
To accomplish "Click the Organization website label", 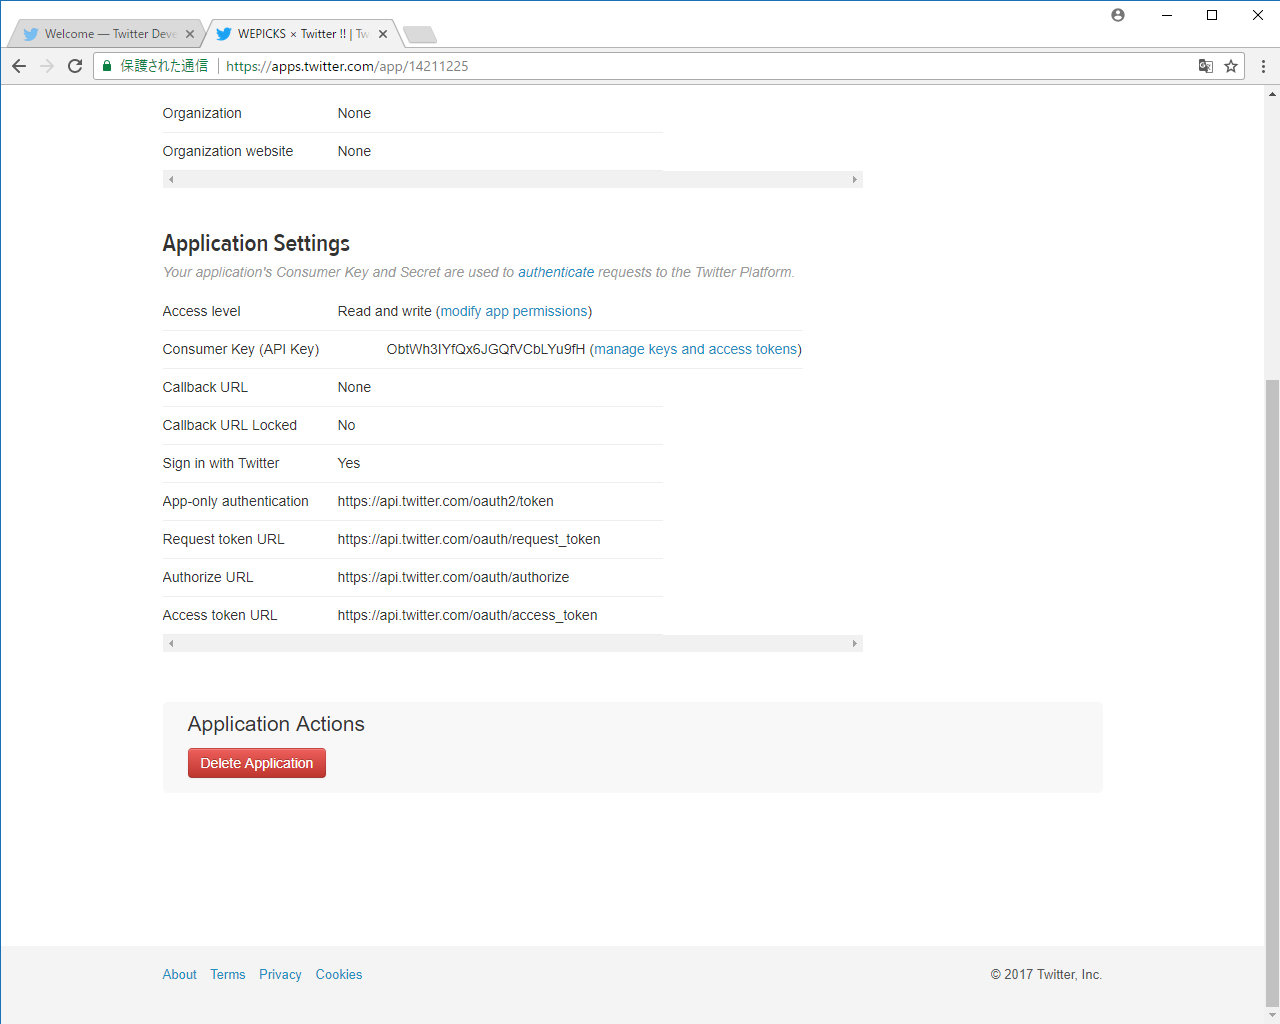I will (x=228, y=151).
